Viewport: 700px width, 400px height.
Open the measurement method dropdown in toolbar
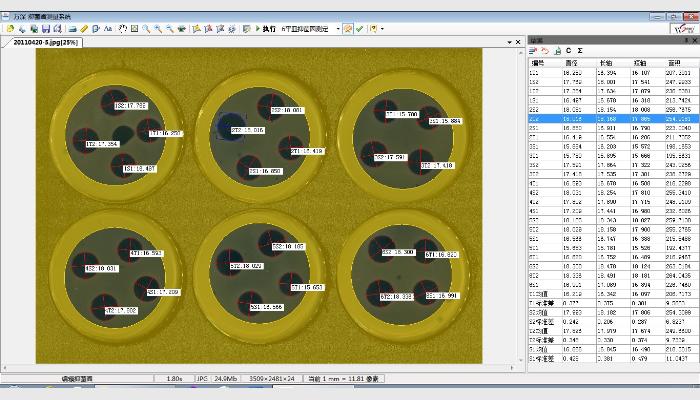point(337,29)
